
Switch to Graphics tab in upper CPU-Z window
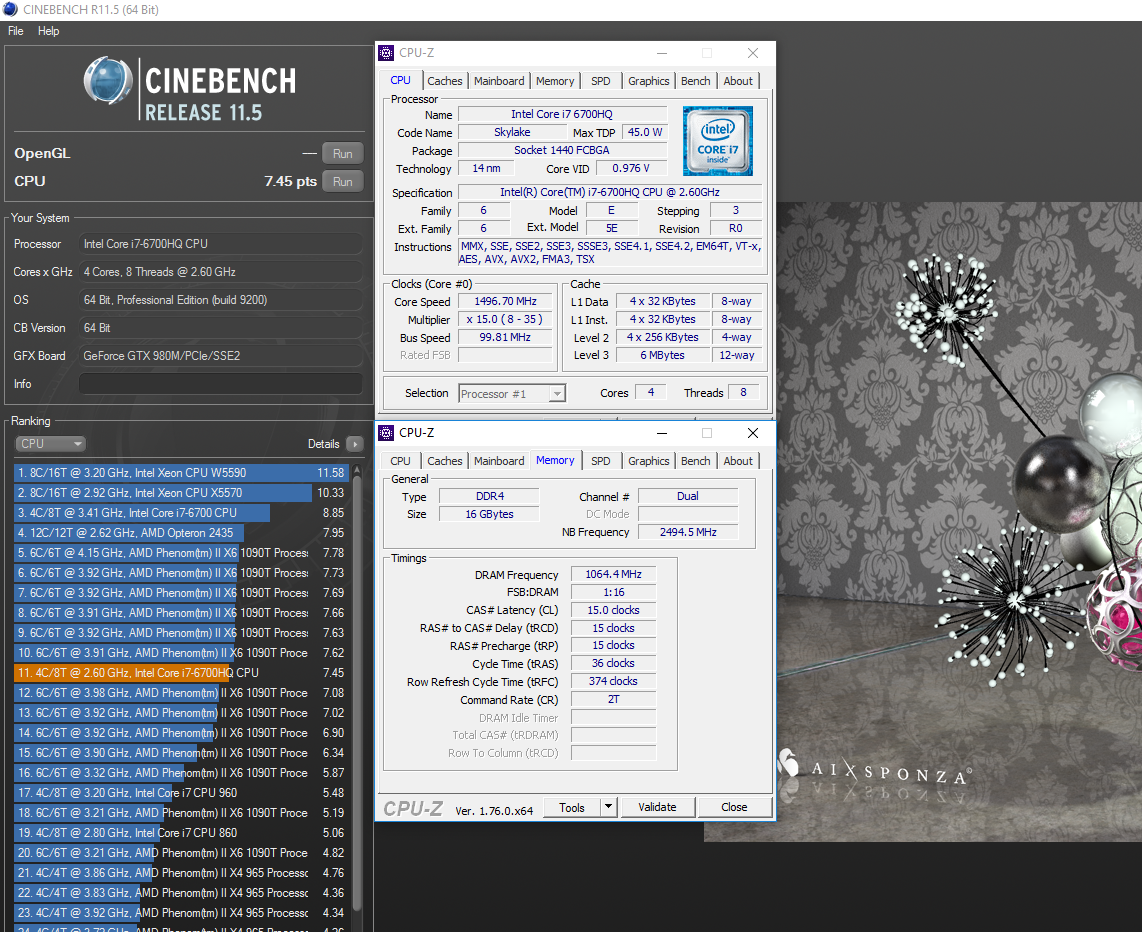point(648,81)
